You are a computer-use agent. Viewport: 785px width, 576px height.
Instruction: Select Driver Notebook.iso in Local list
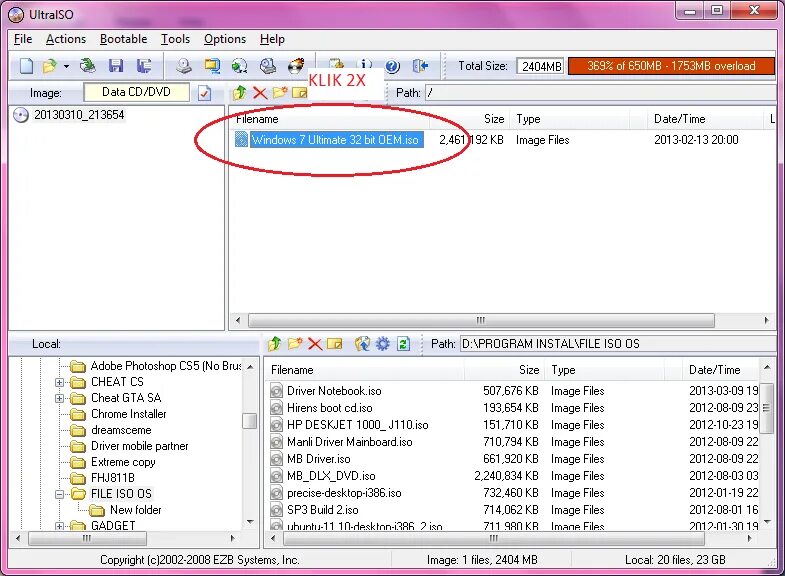[334, 391]
